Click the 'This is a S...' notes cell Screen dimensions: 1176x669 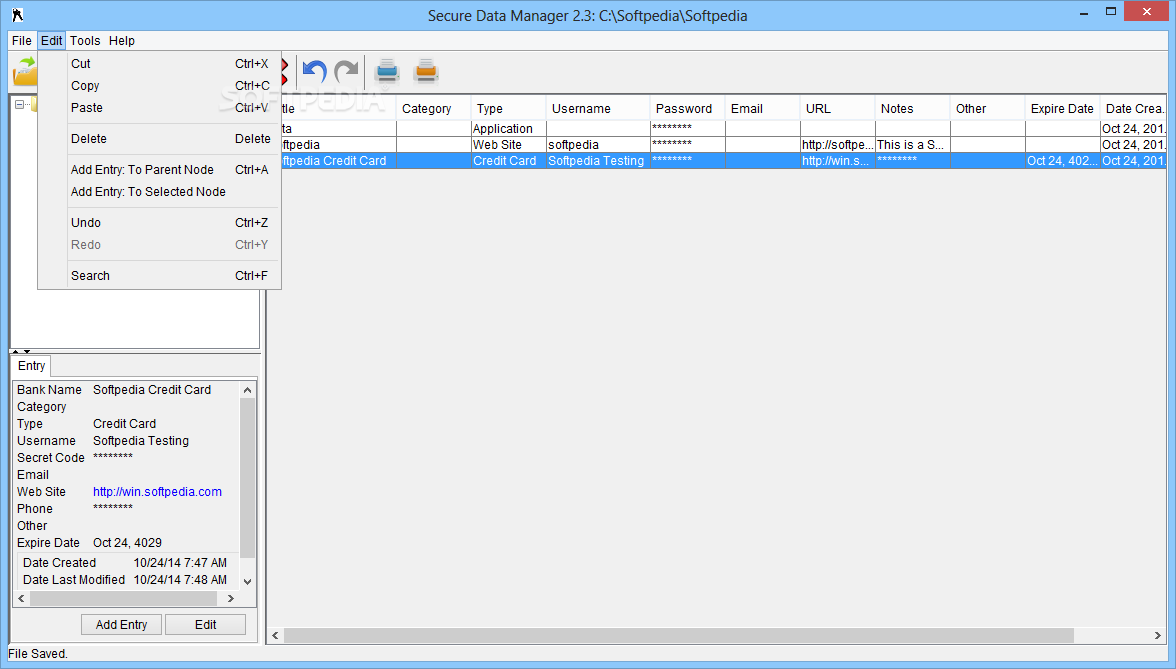(x=913, y=145)
